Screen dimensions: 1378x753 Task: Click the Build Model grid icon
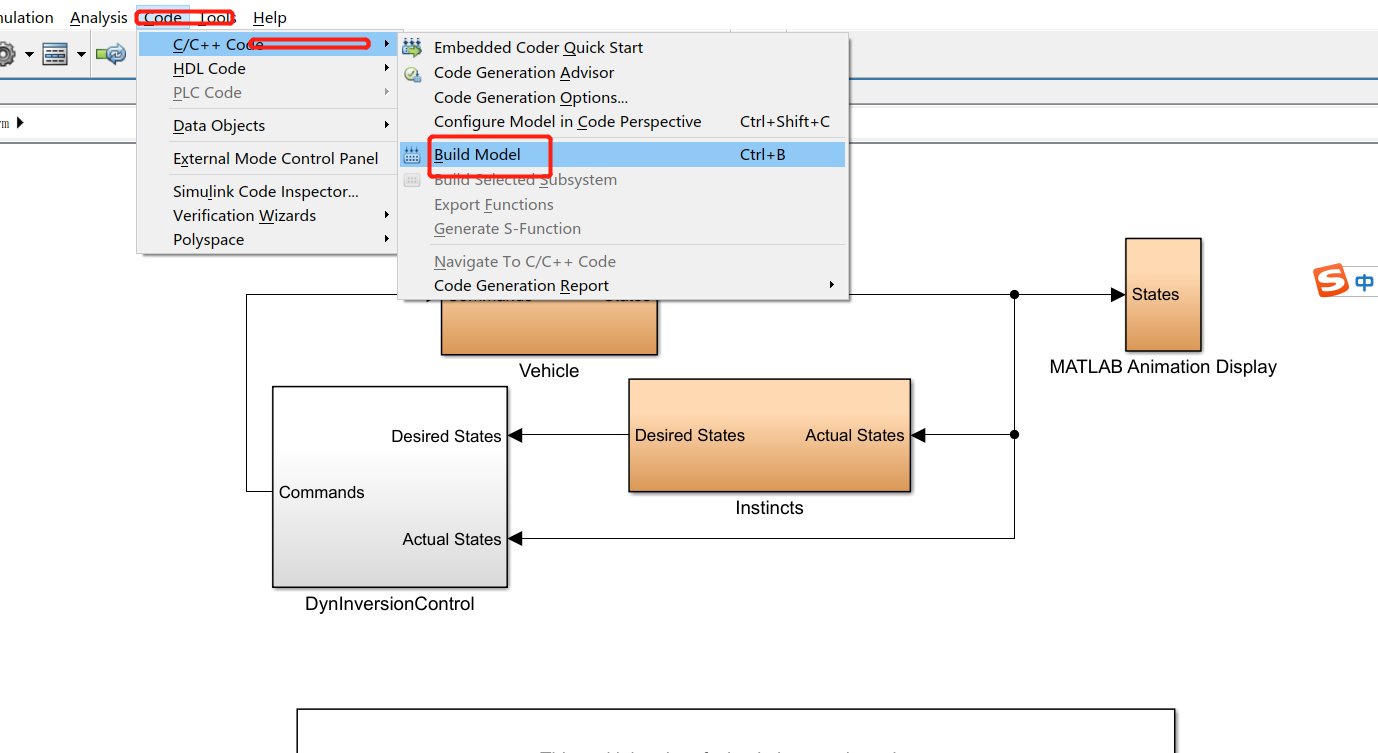point(411,154)
